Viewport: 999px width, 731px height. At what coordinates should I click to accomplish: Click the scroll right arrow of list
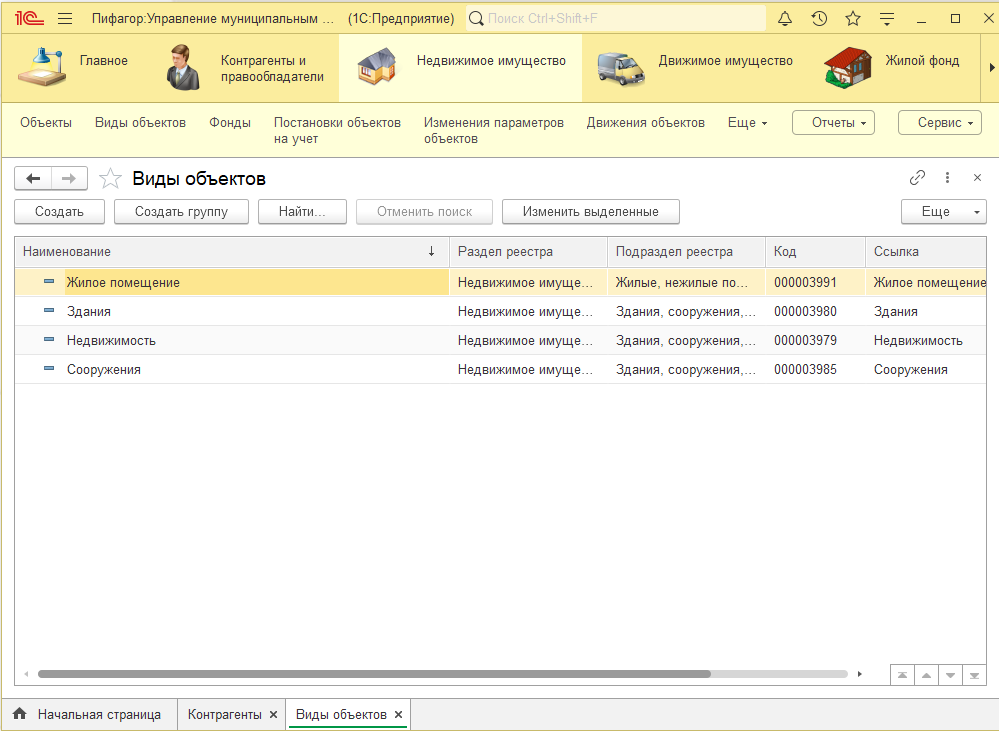click(859, 674)
